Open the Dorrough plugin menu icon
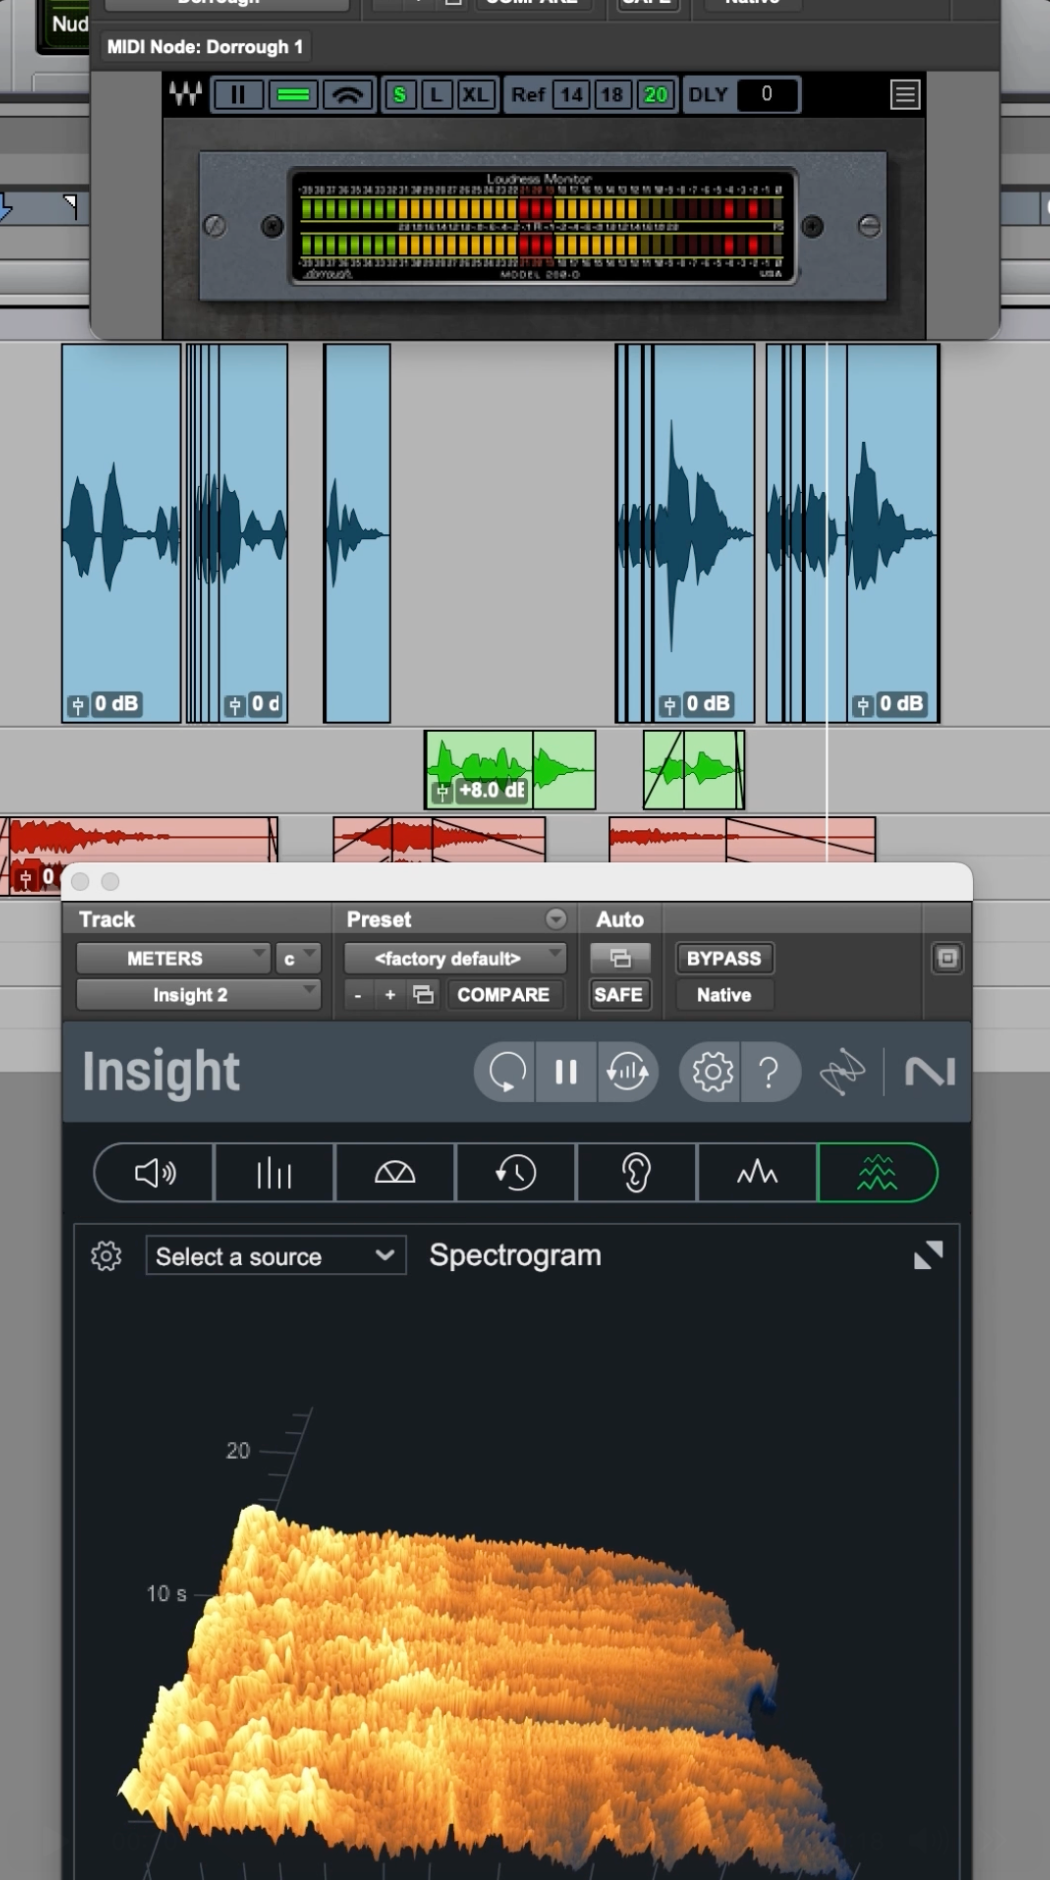Viewport: 1050px width, 1880px height. (x=905, y=95)
